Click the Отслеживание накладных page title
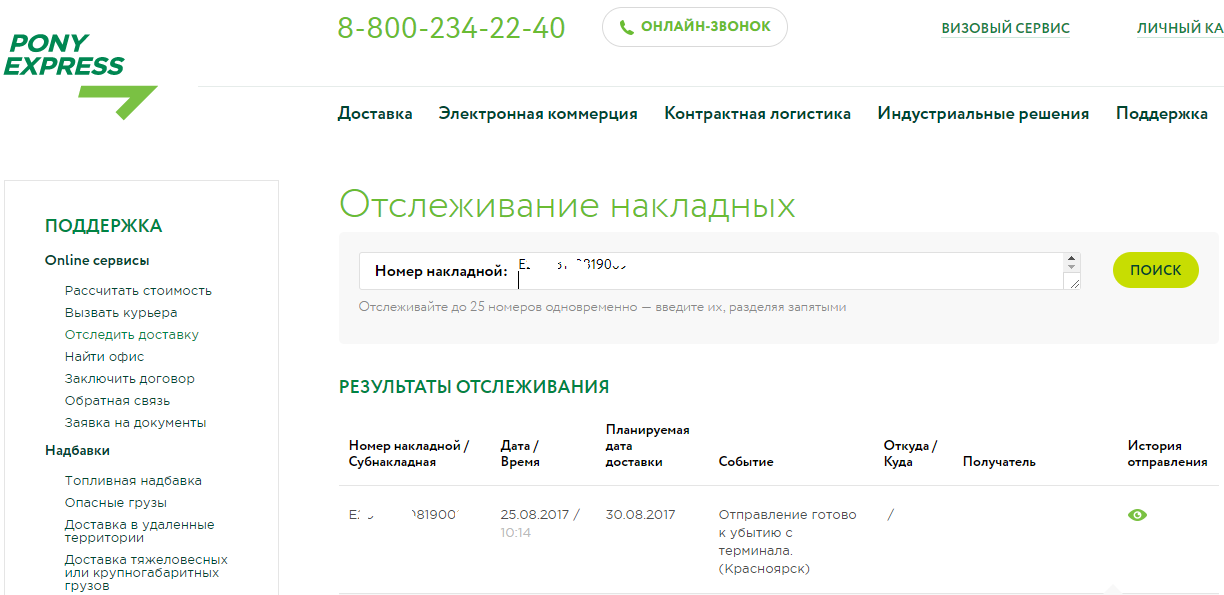Viewport: 1224px width, 595px height. [567, 205]
